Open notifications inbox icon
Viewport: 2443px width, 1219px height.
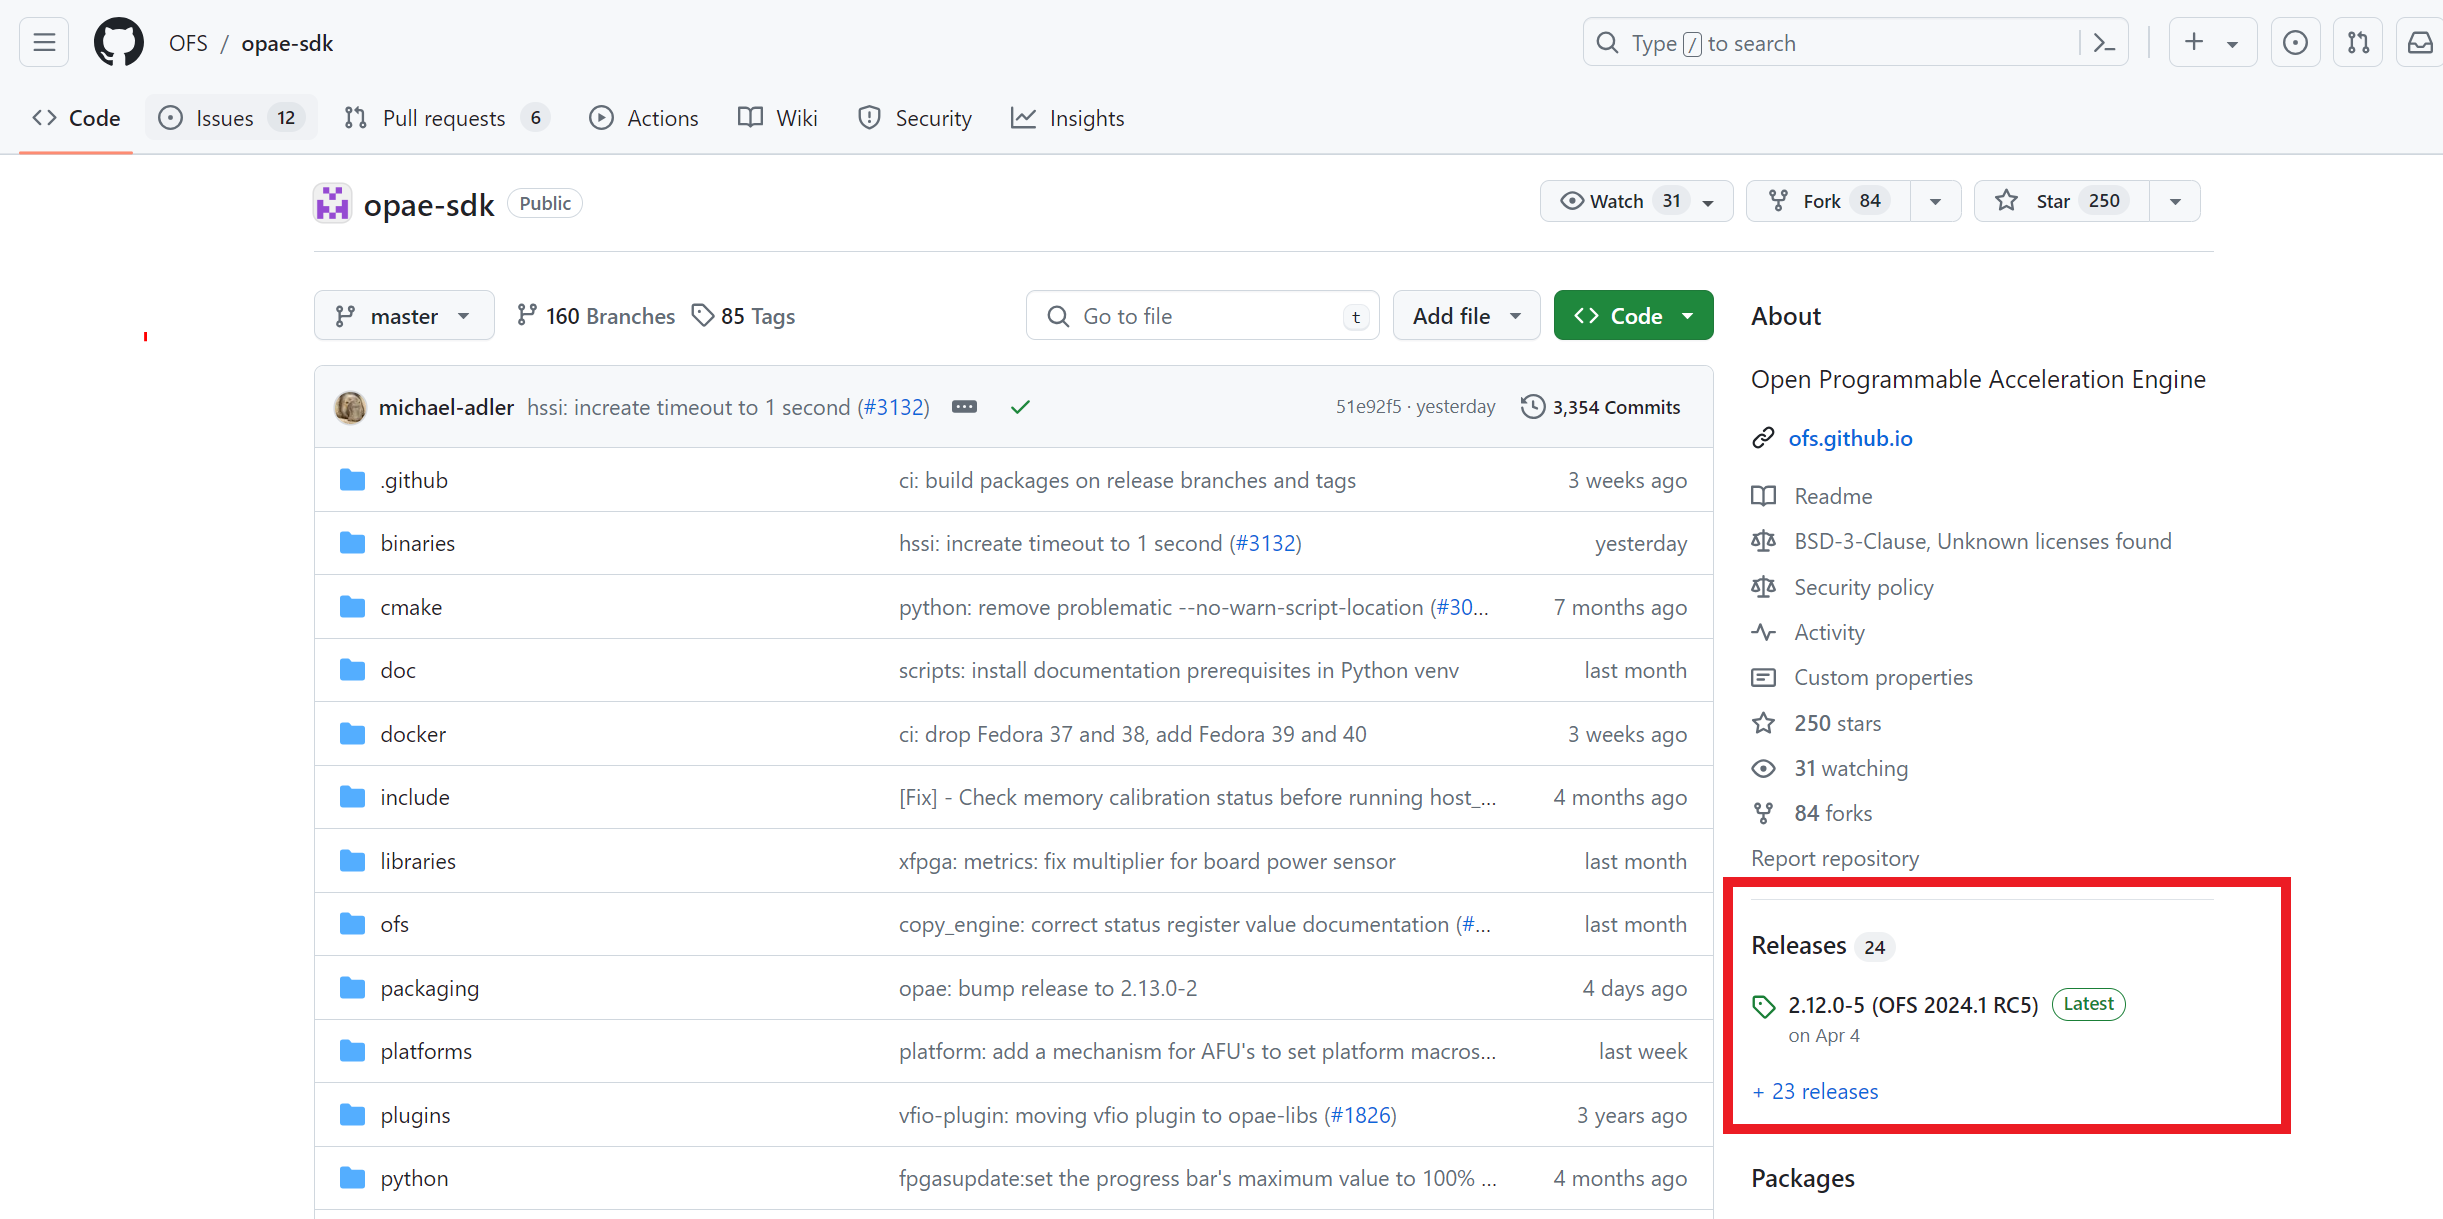[2420, 42]
